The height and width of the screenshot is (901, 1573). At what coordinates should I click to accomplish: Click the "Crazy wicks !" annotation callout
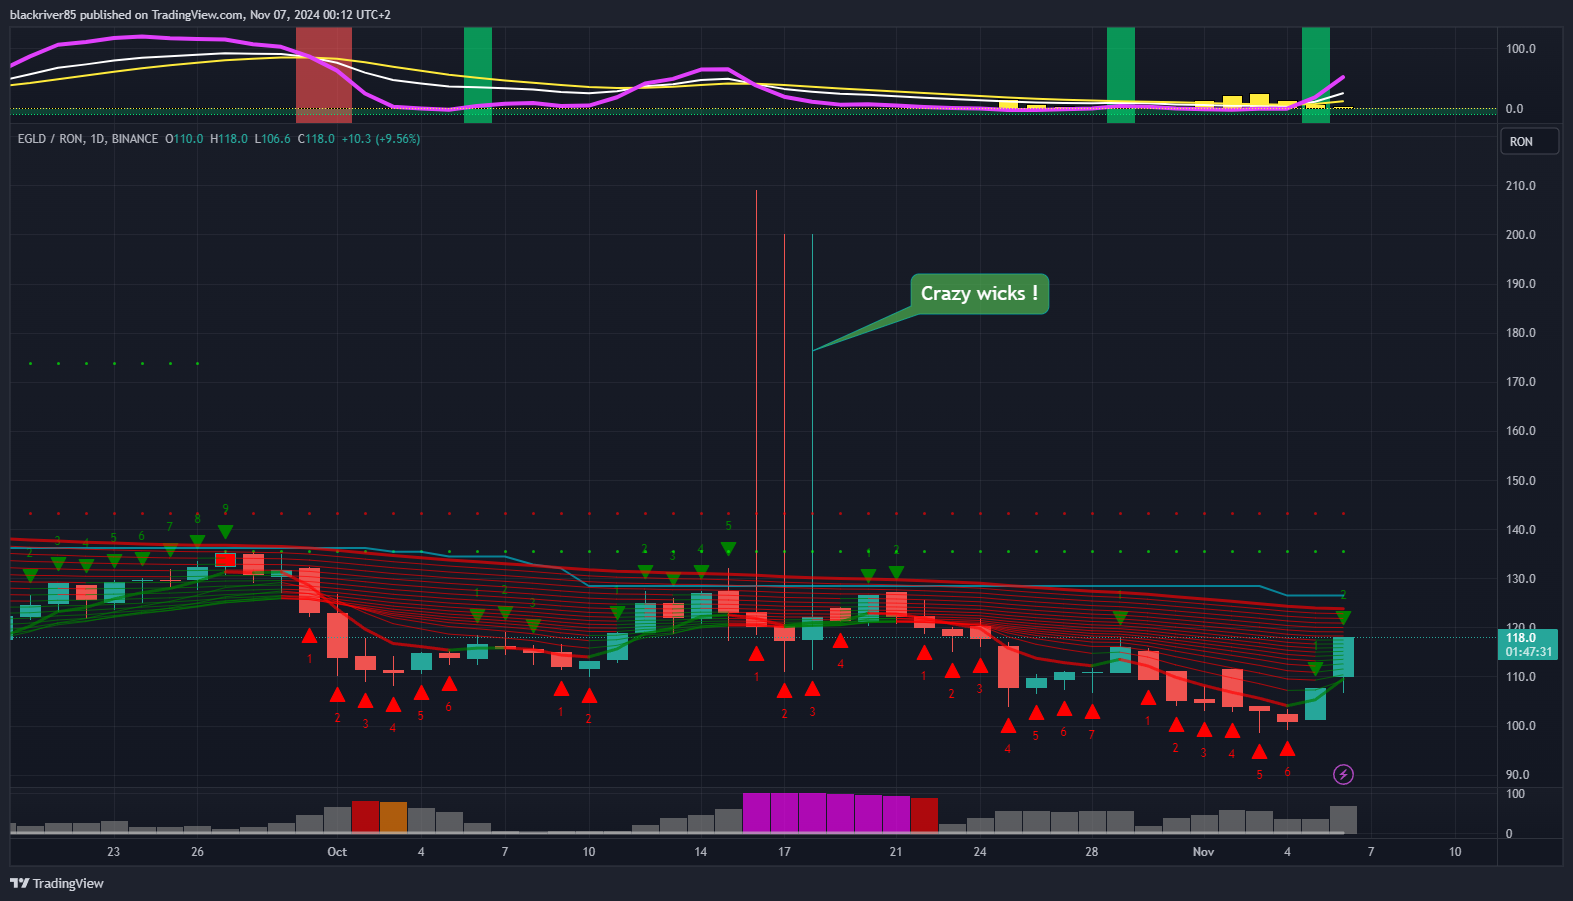point(979,294)
